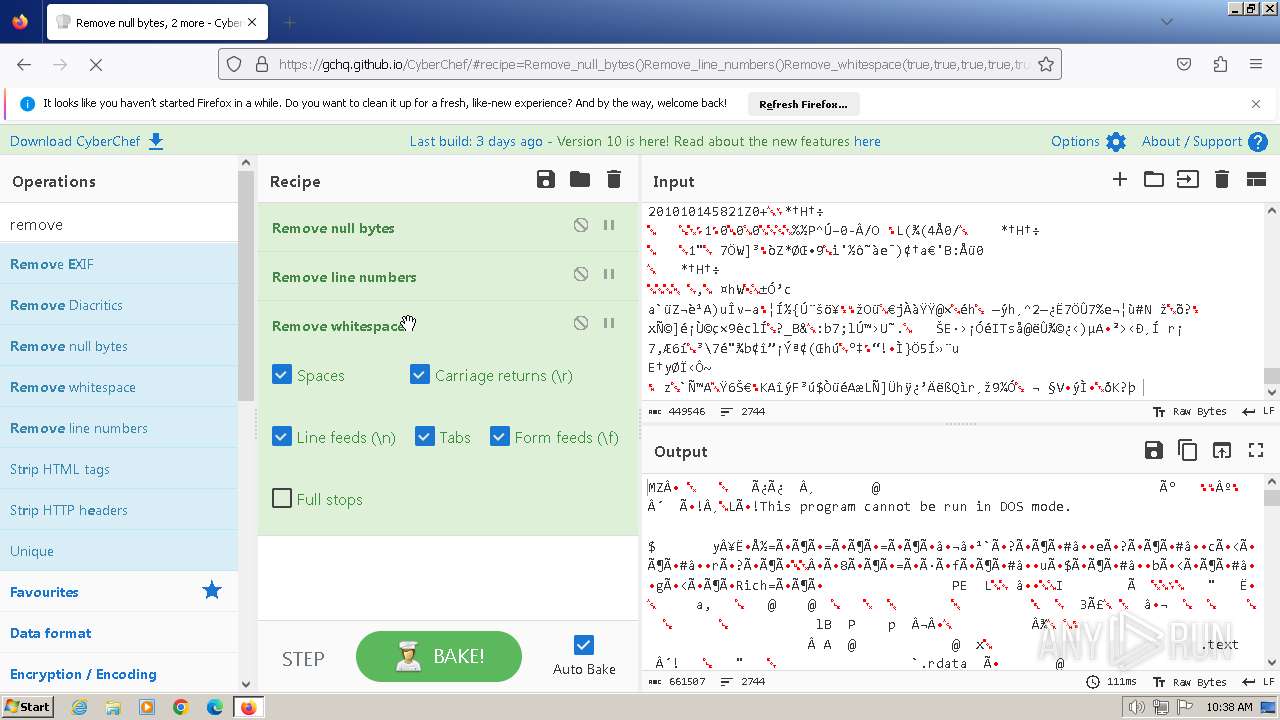The width and height of the screenshot is (1280, 720).
Task: Clear input and output with trash icon
Action: pyautogui.click(x=1221, y=180)
